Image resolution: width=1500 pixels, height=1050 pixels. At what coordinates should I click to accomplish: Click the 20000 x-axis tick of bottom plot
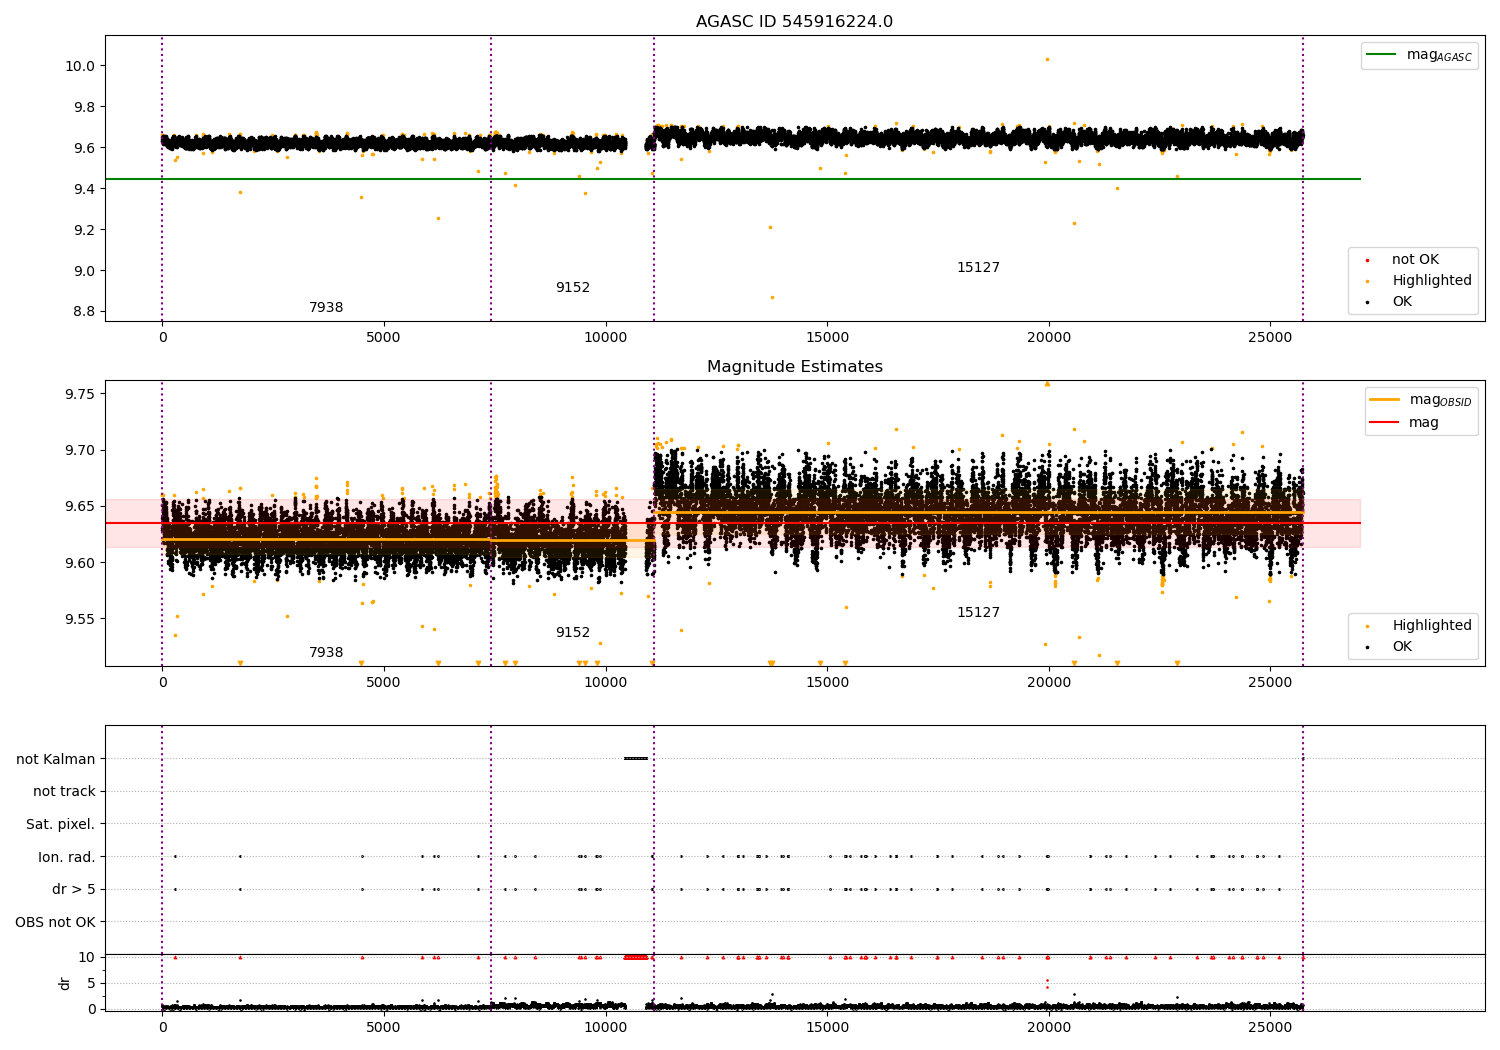(1048, 1027)
